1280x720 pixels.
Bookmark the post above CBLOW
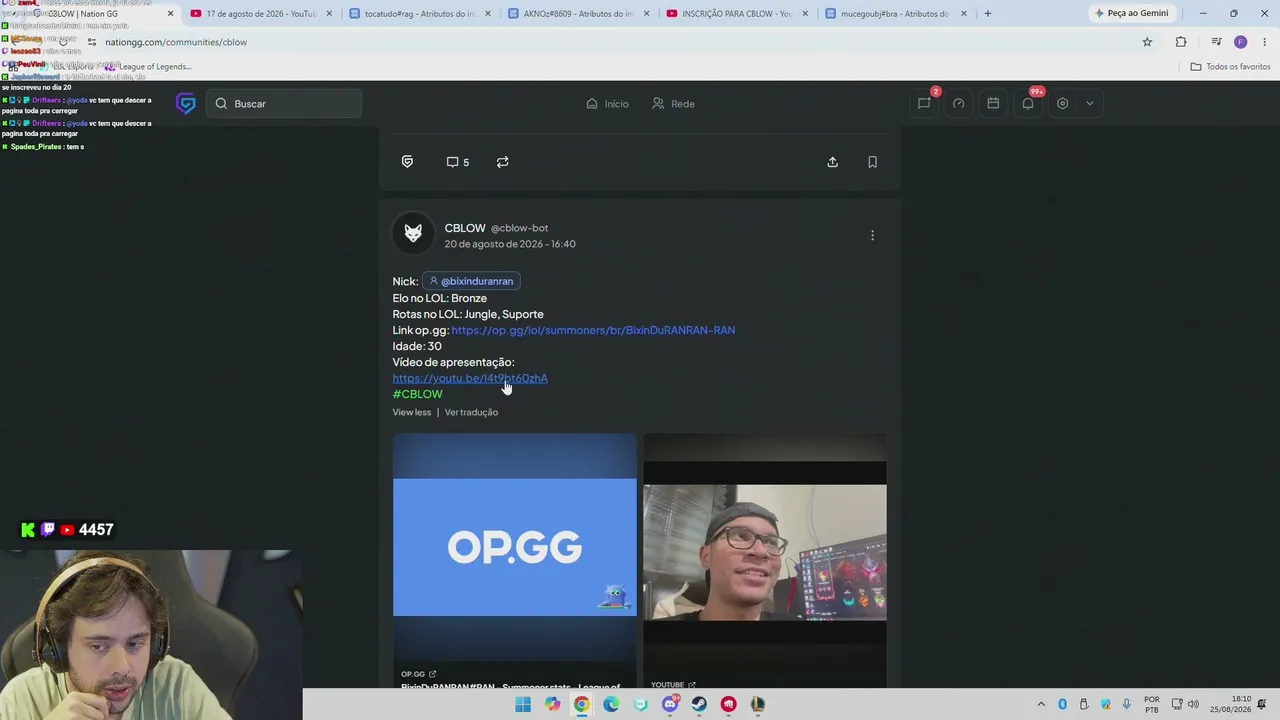(872, 162)
